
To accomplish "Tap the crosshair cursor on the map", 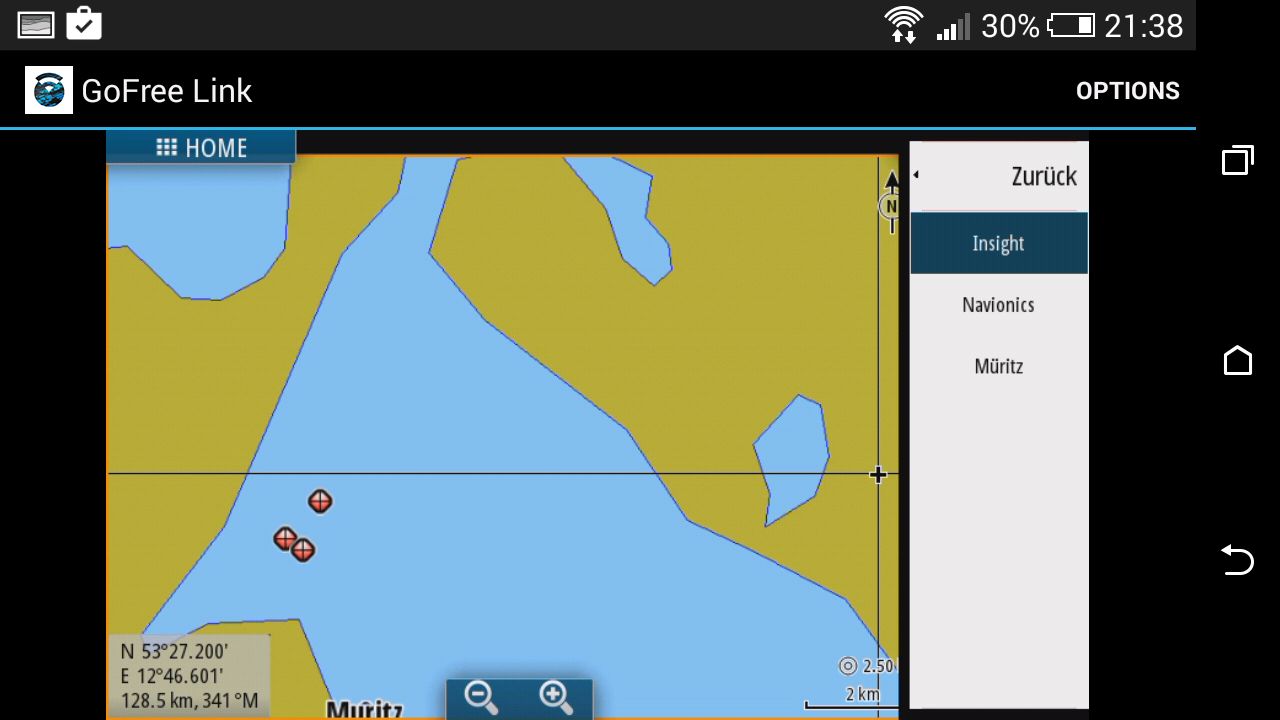I will (x=878, y=474).
